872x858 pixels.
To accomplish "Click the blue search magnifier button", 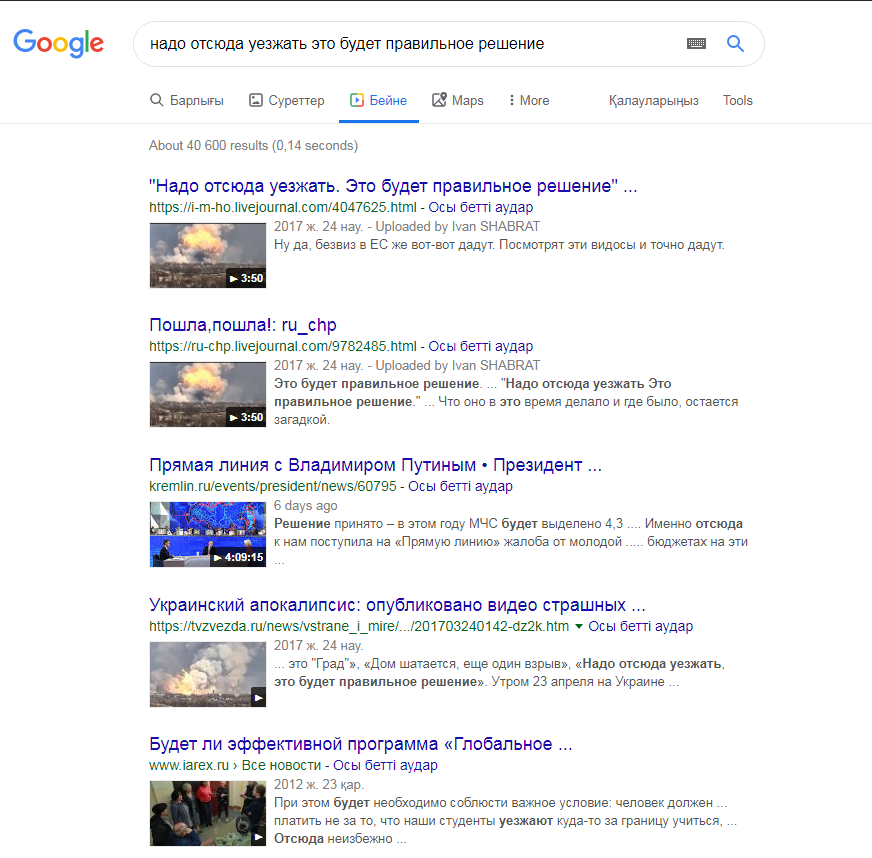I will click(x=735, y=44).
